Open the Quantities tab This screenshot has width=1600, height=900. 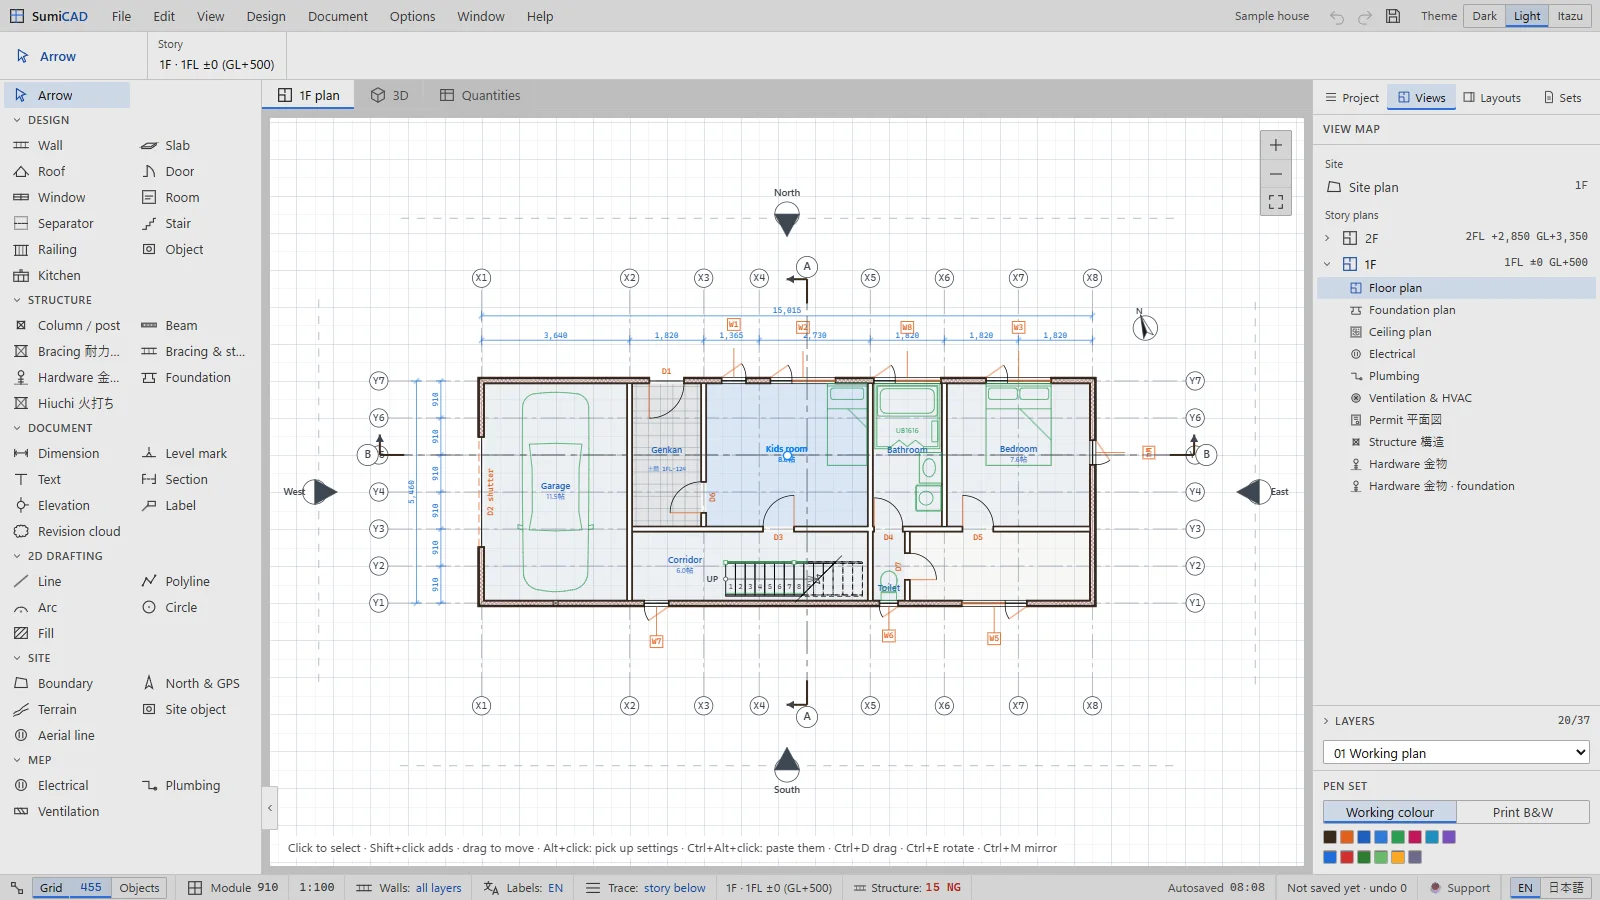point(480,96)
